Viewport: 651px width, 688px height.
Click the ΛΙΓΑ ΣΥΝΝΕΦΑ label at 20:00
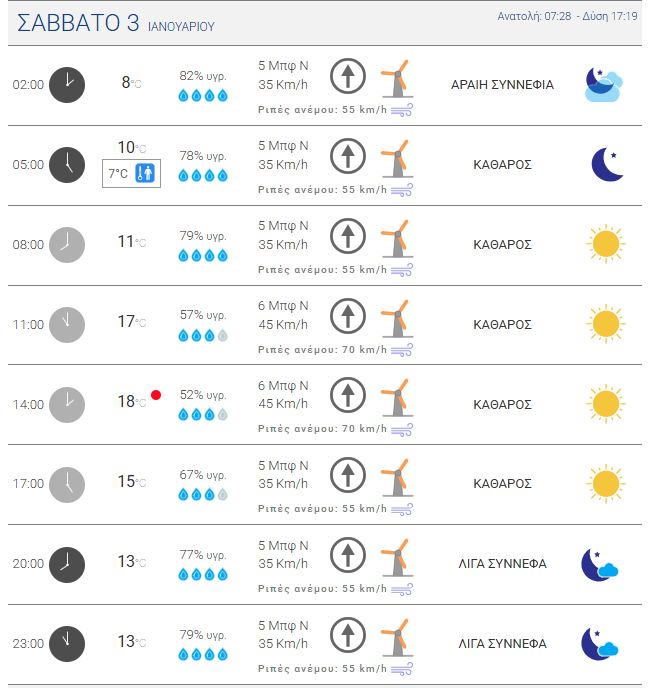[x=502, y=563]
